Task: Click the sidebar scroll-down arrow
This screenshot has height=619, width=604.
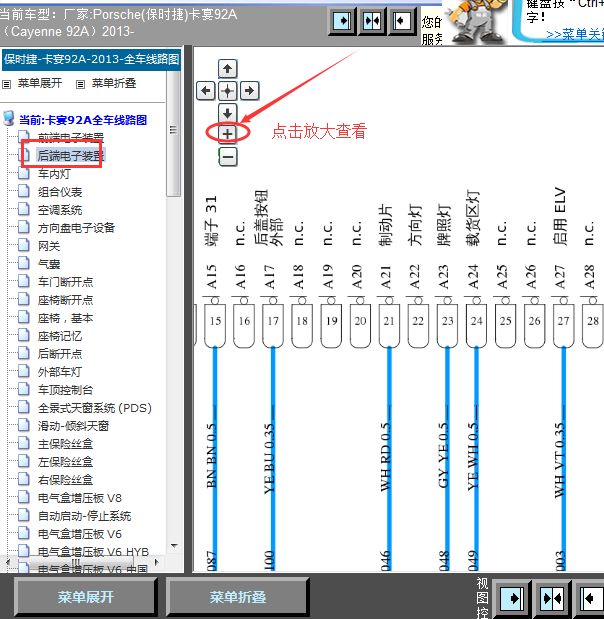Action: point(174,546)
